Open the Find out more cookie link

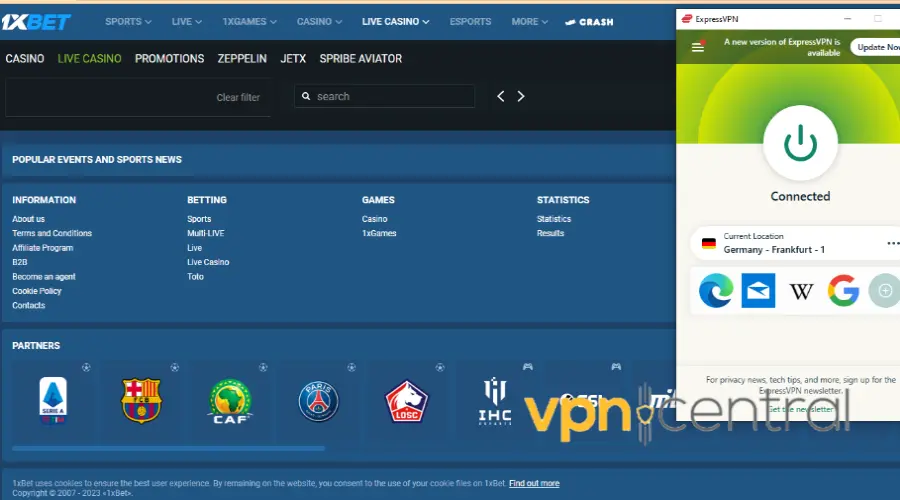coord(534,483)
